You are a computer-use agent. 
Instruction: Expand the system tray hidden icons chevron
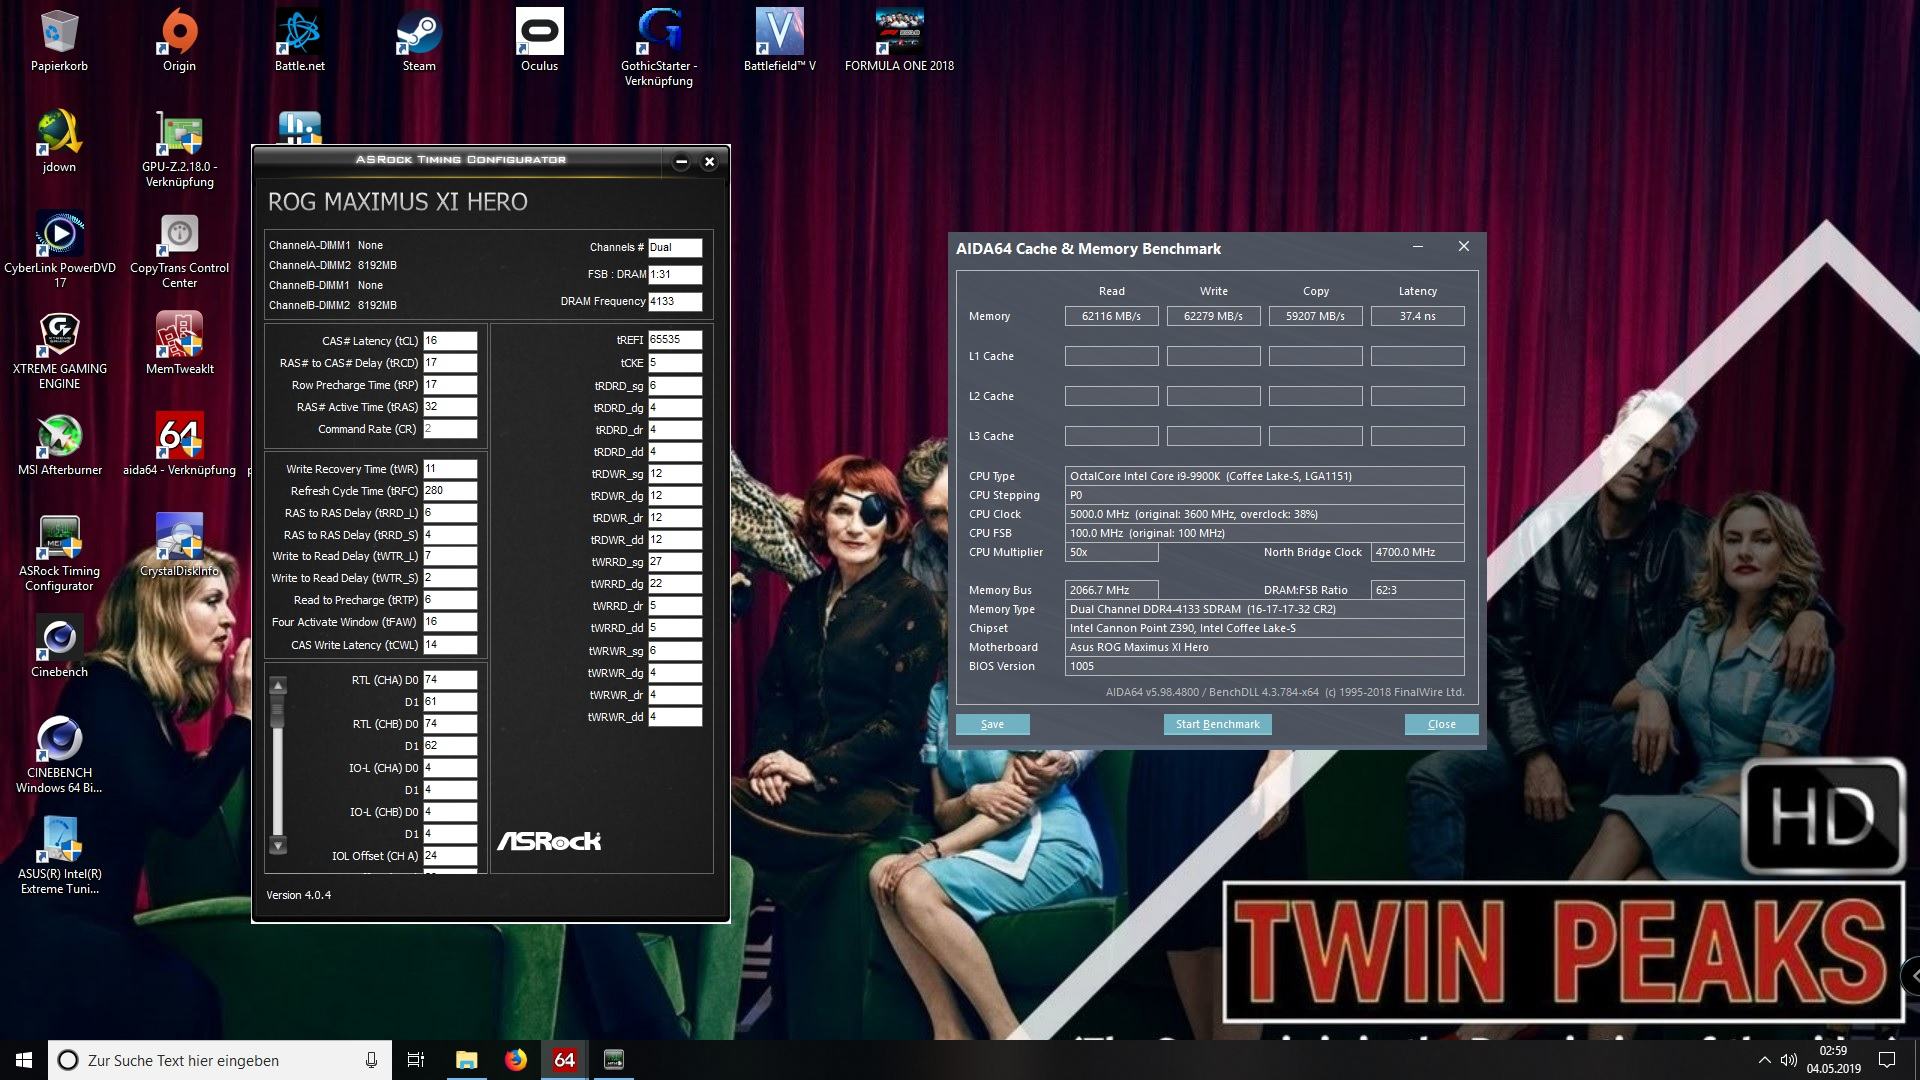coord(1764,1060)
